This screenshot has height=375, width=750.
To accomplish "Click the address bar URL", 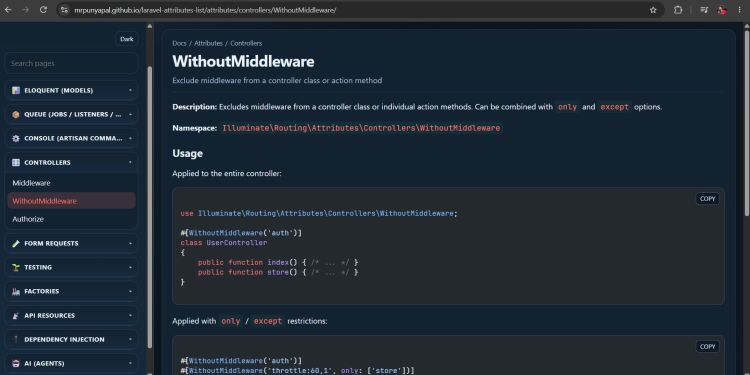I will pyautogui.click(x=205, y=10).
